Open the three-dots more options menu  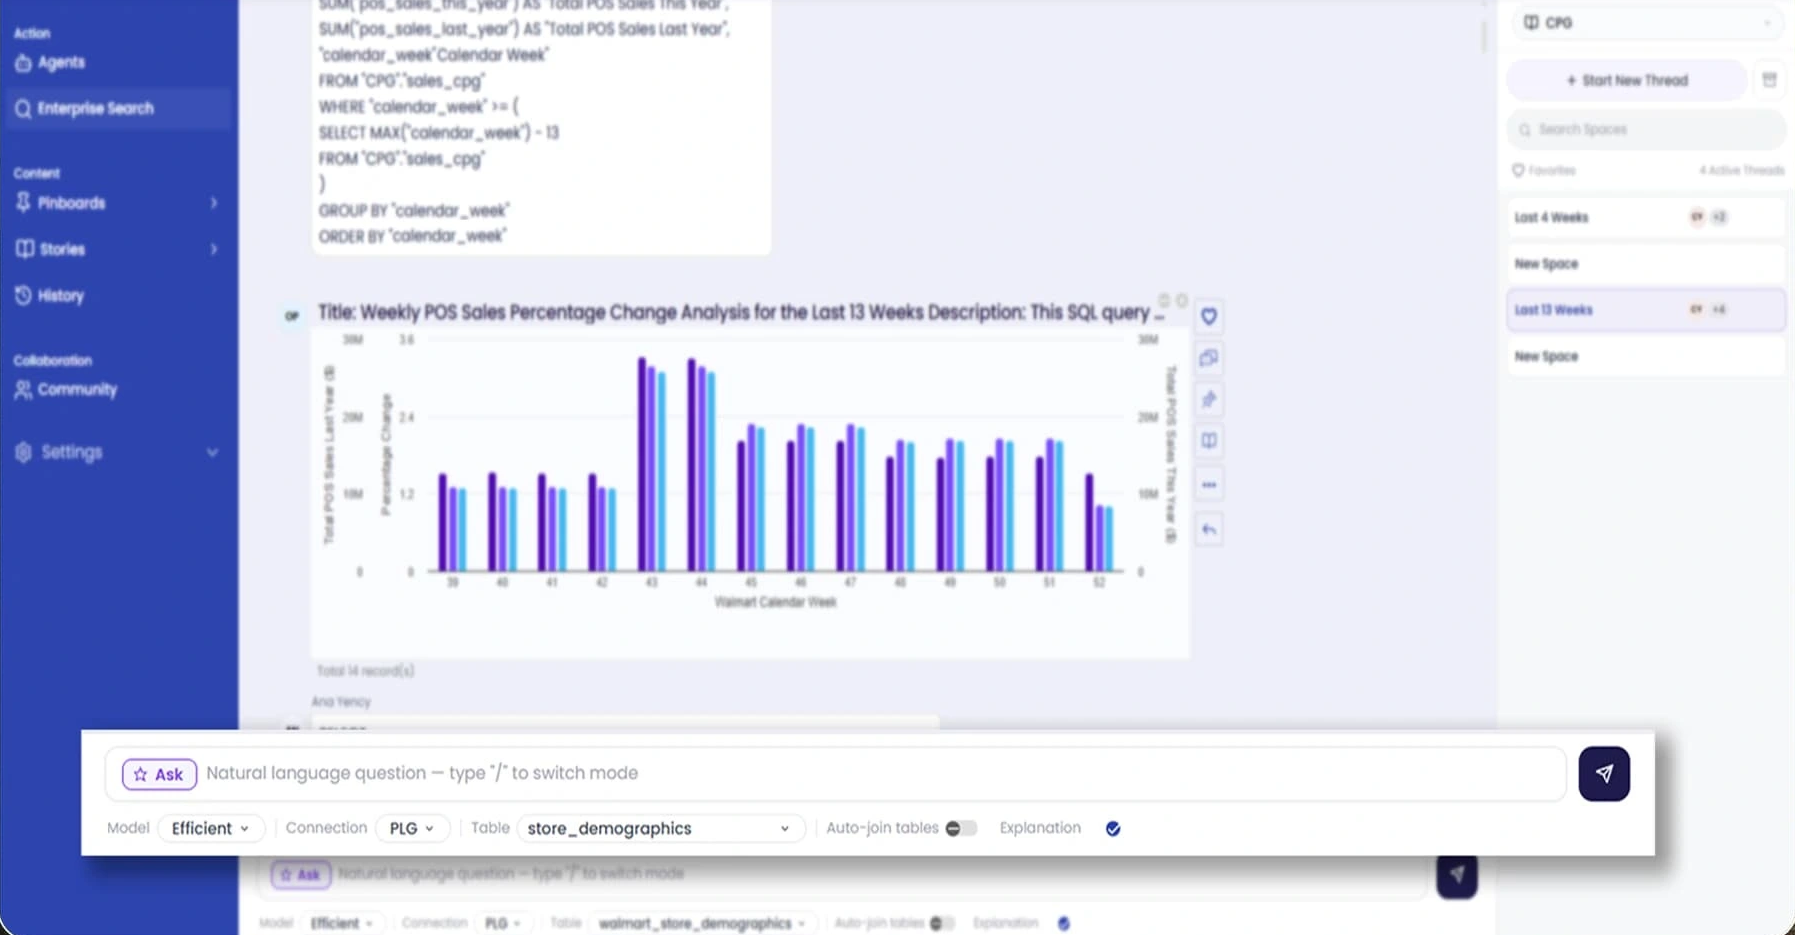[1209, 485]
